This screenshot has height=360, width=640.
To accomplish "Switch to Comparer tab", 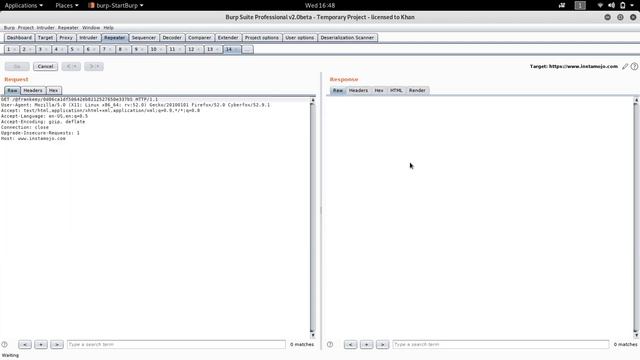I will [x=200, y=38].
